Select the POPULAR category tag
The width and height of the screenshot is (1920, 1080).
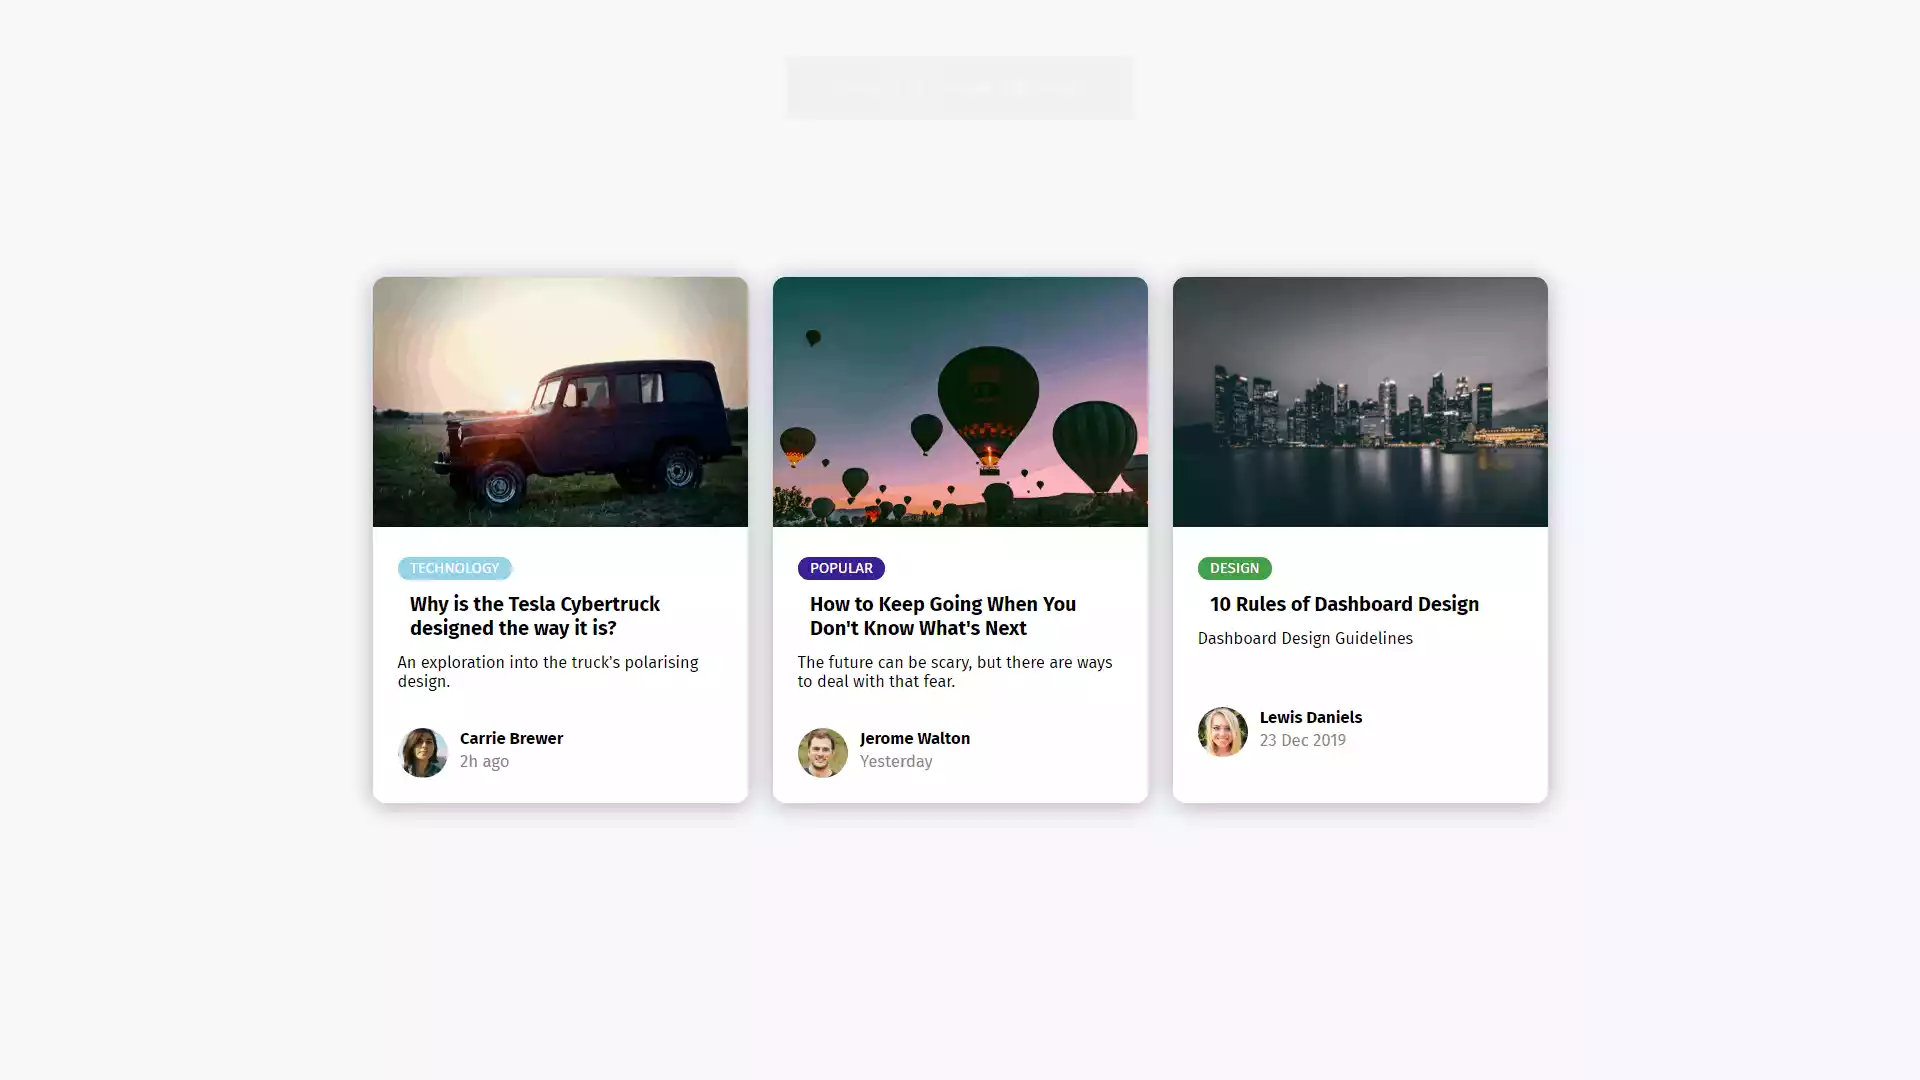tap(841, 568)
